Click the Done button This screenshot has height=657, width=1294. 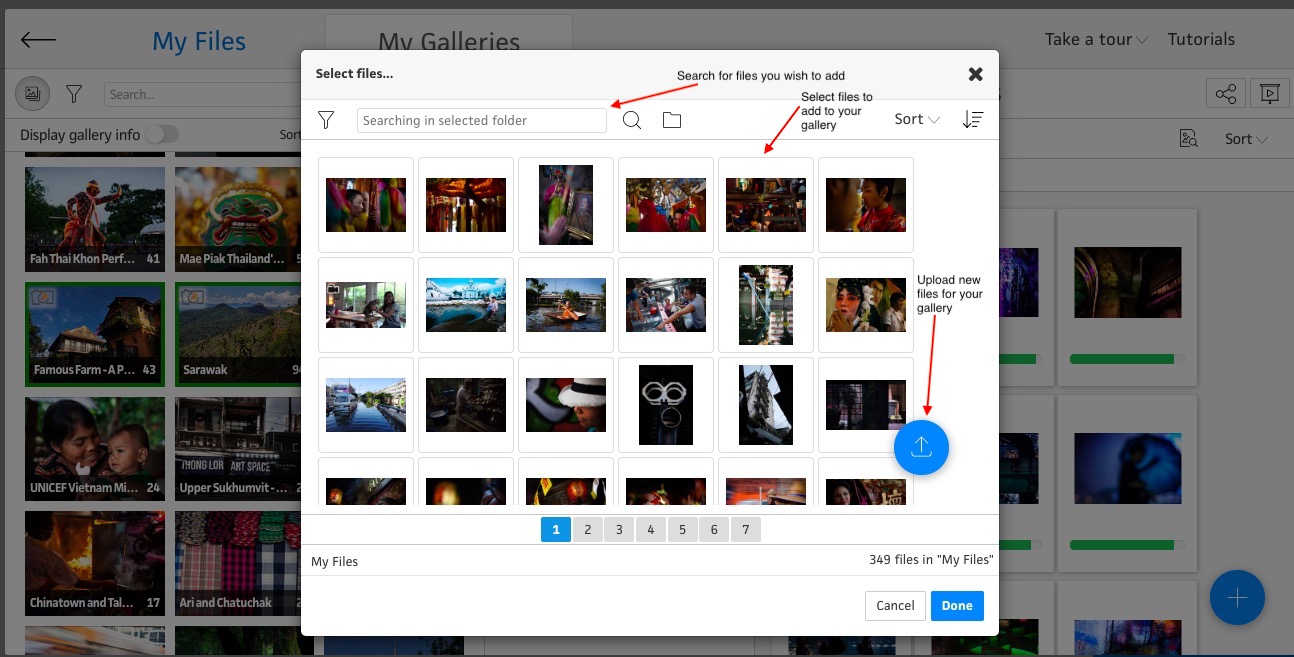tap(957, 605)
